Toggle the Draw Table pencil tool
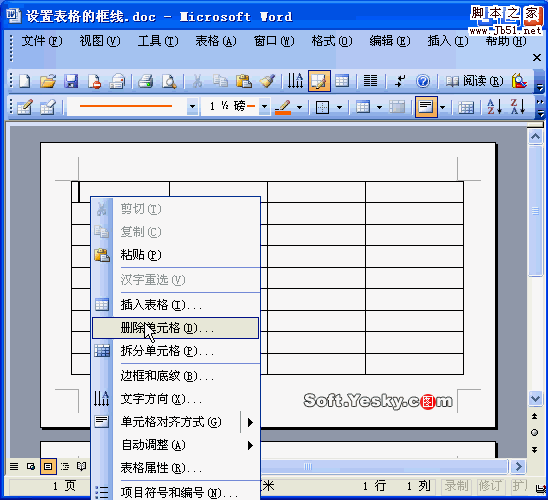Image resolution: width=548 pixels, height=500 pixels. point(25,107)
